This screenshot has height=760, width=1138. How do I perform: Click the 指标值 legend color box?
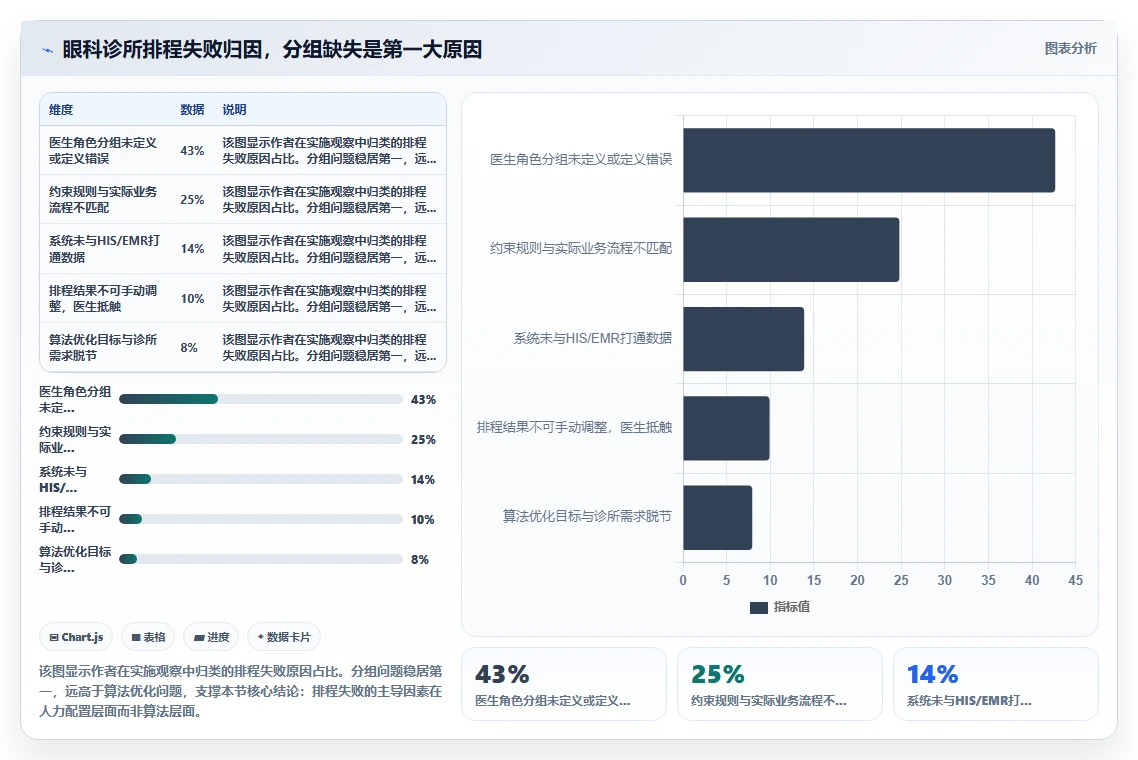[x=758, y=608]
